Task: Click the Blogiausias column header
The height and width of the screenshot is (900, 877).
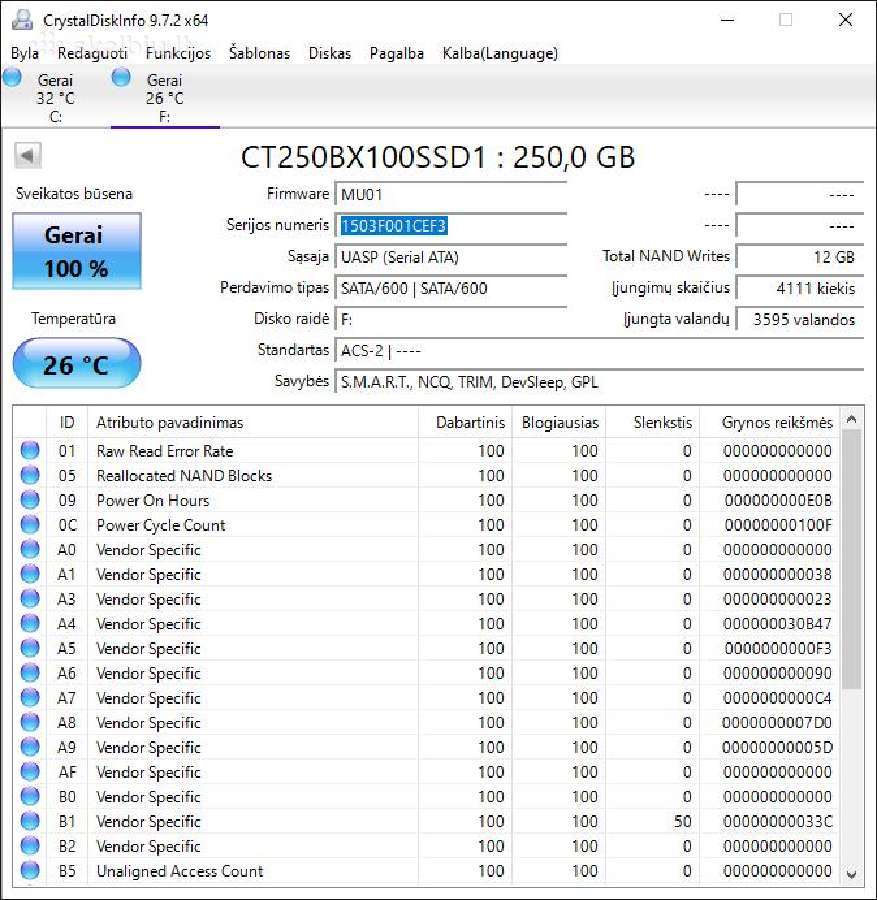Action: 559,422
